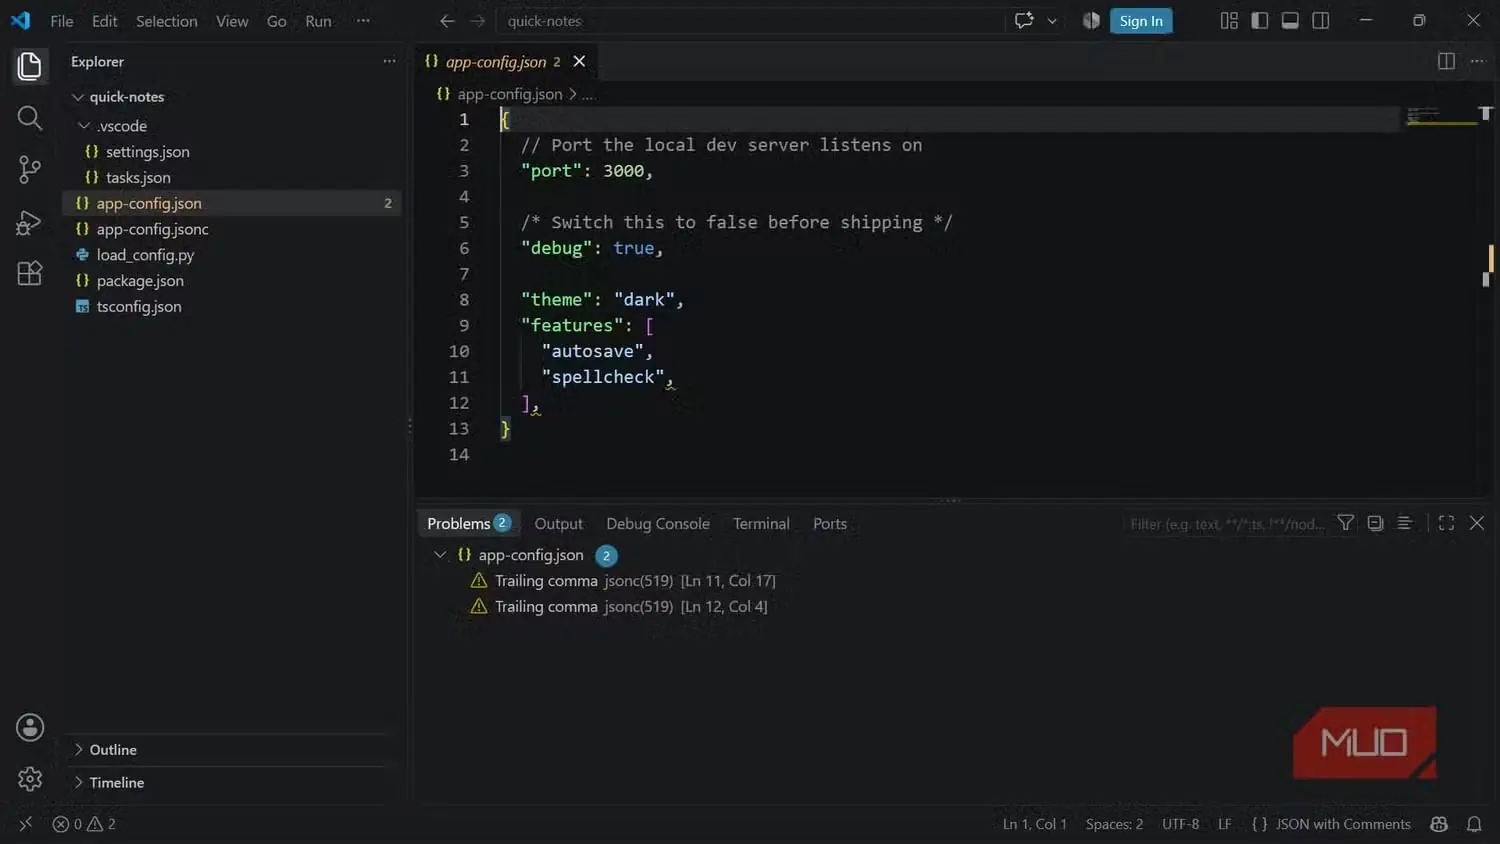Click the Problems filter text field

[1226, 524]
